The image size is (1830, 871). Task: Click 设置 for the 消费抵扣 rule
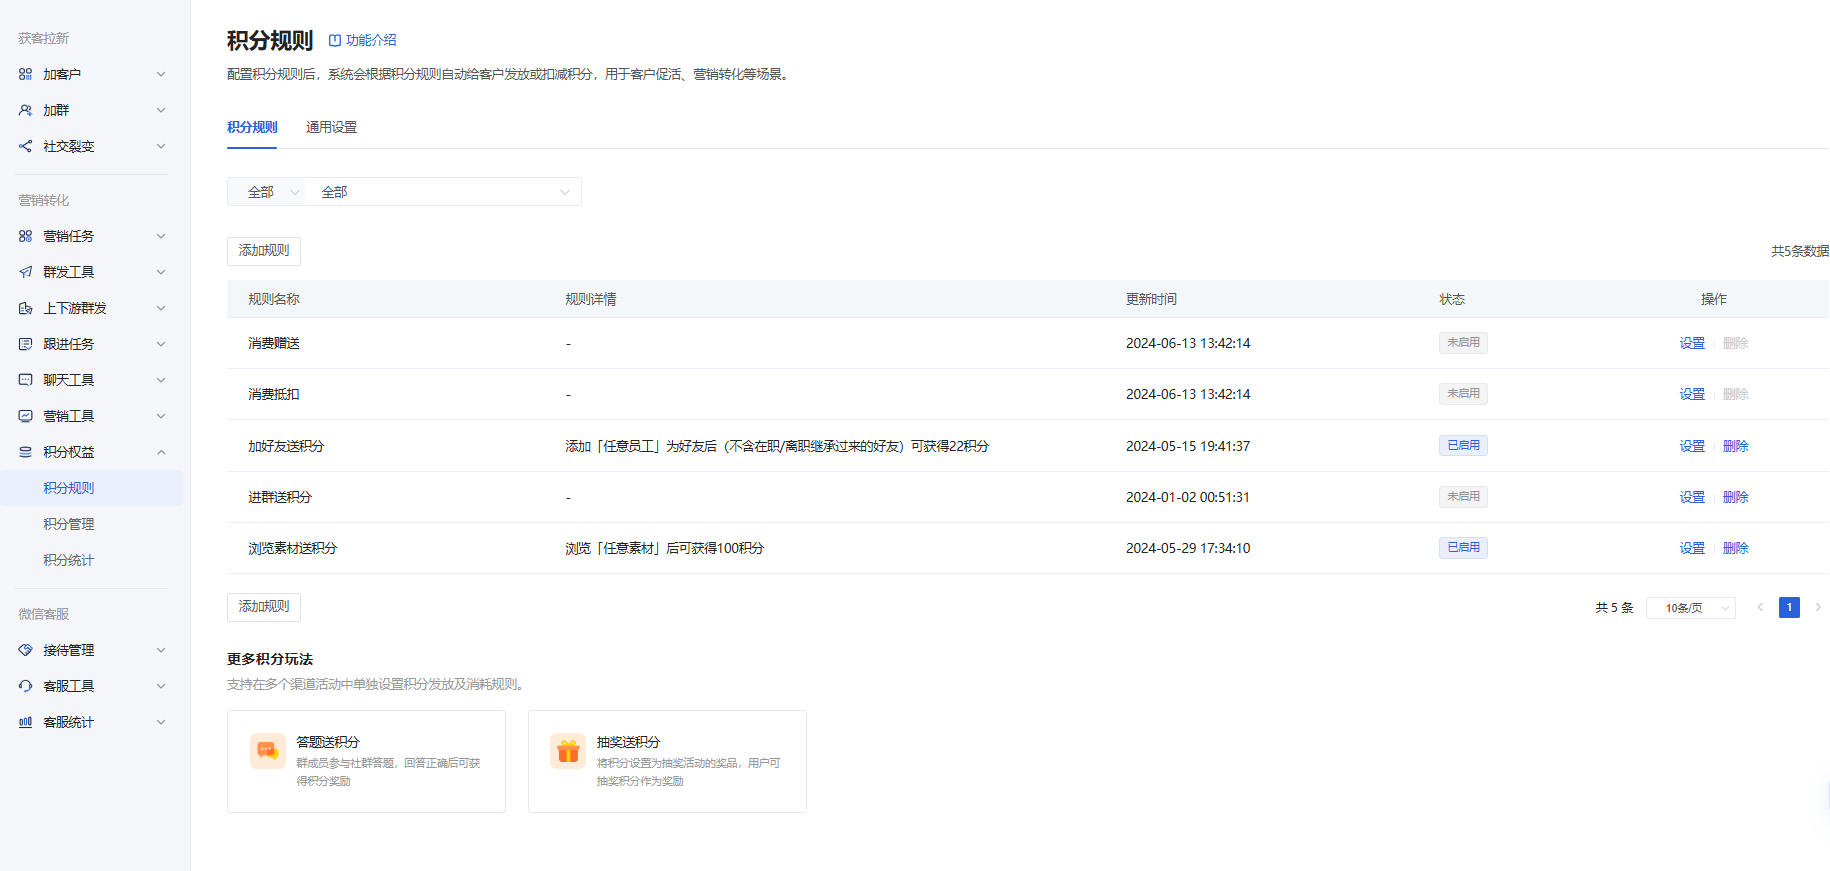pos(1692,394)
